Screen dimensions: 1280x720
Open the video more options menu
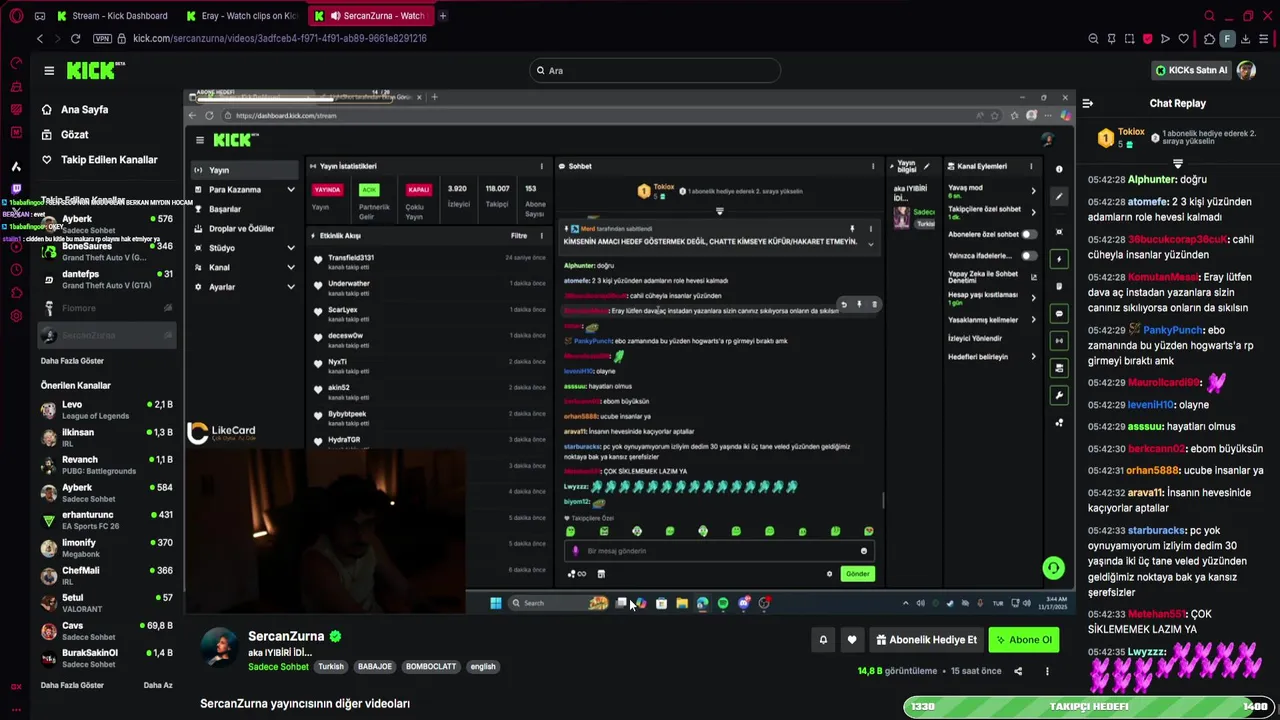tap(1047, 671)
